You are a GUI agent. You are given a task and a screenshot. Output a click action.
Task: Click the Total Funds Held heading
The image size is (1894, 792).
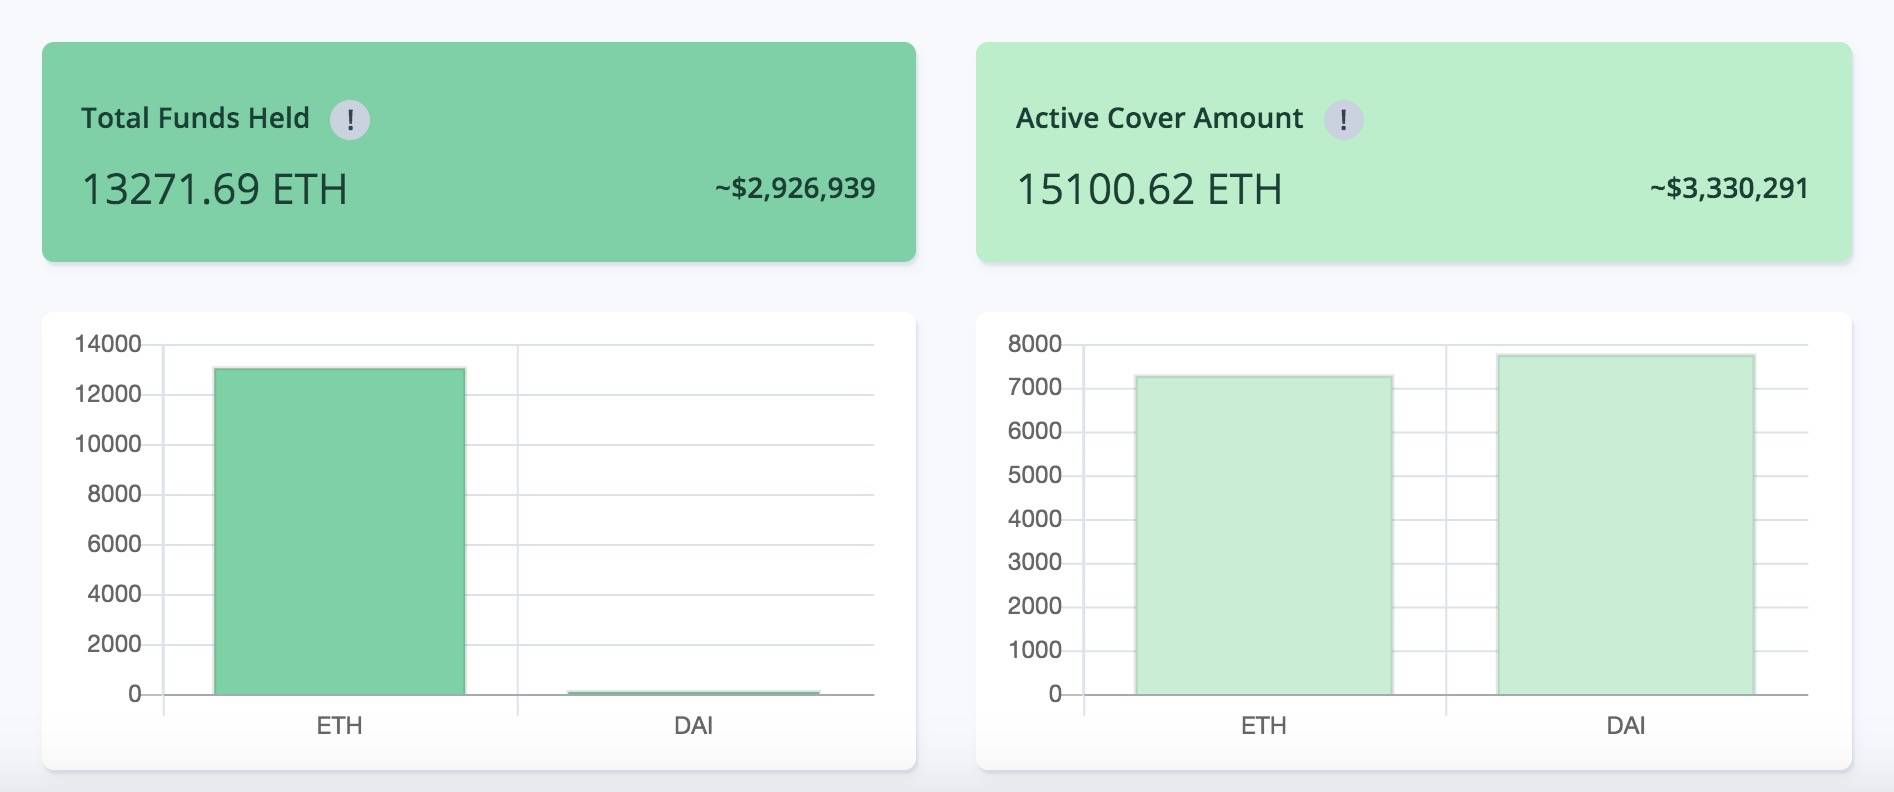195,118
